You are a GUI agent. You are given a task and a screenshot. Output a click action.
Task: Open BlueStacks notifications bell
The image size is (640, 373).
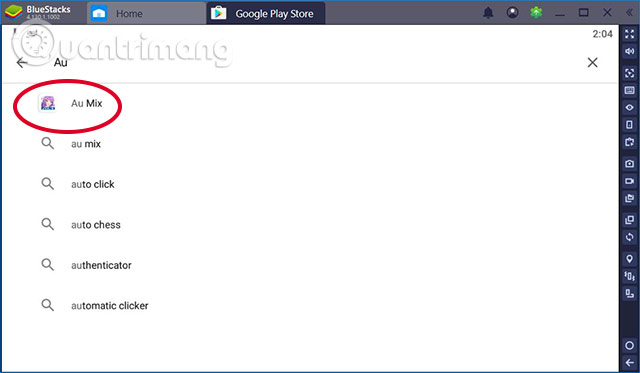pos(488,13)
